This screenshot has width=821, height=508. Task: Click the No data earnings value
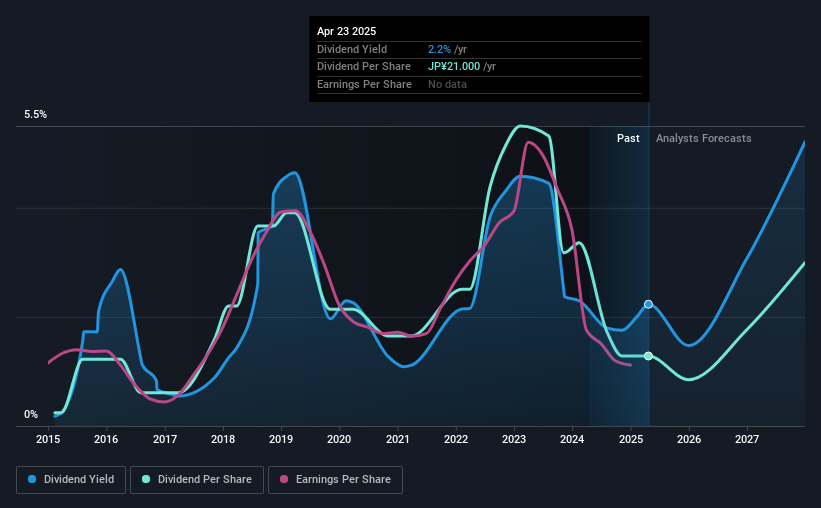(x=447, y=84)
